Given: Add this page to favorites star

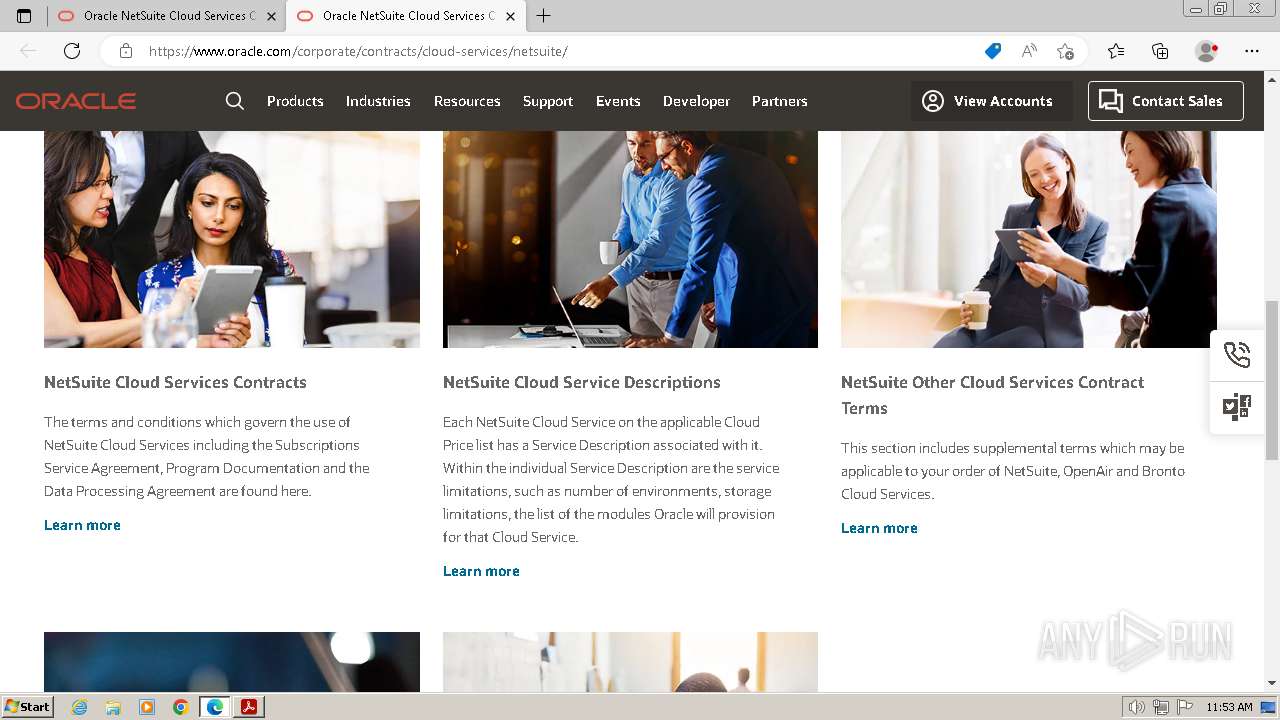Looking at the screenshot, I should coord(1065,51).
